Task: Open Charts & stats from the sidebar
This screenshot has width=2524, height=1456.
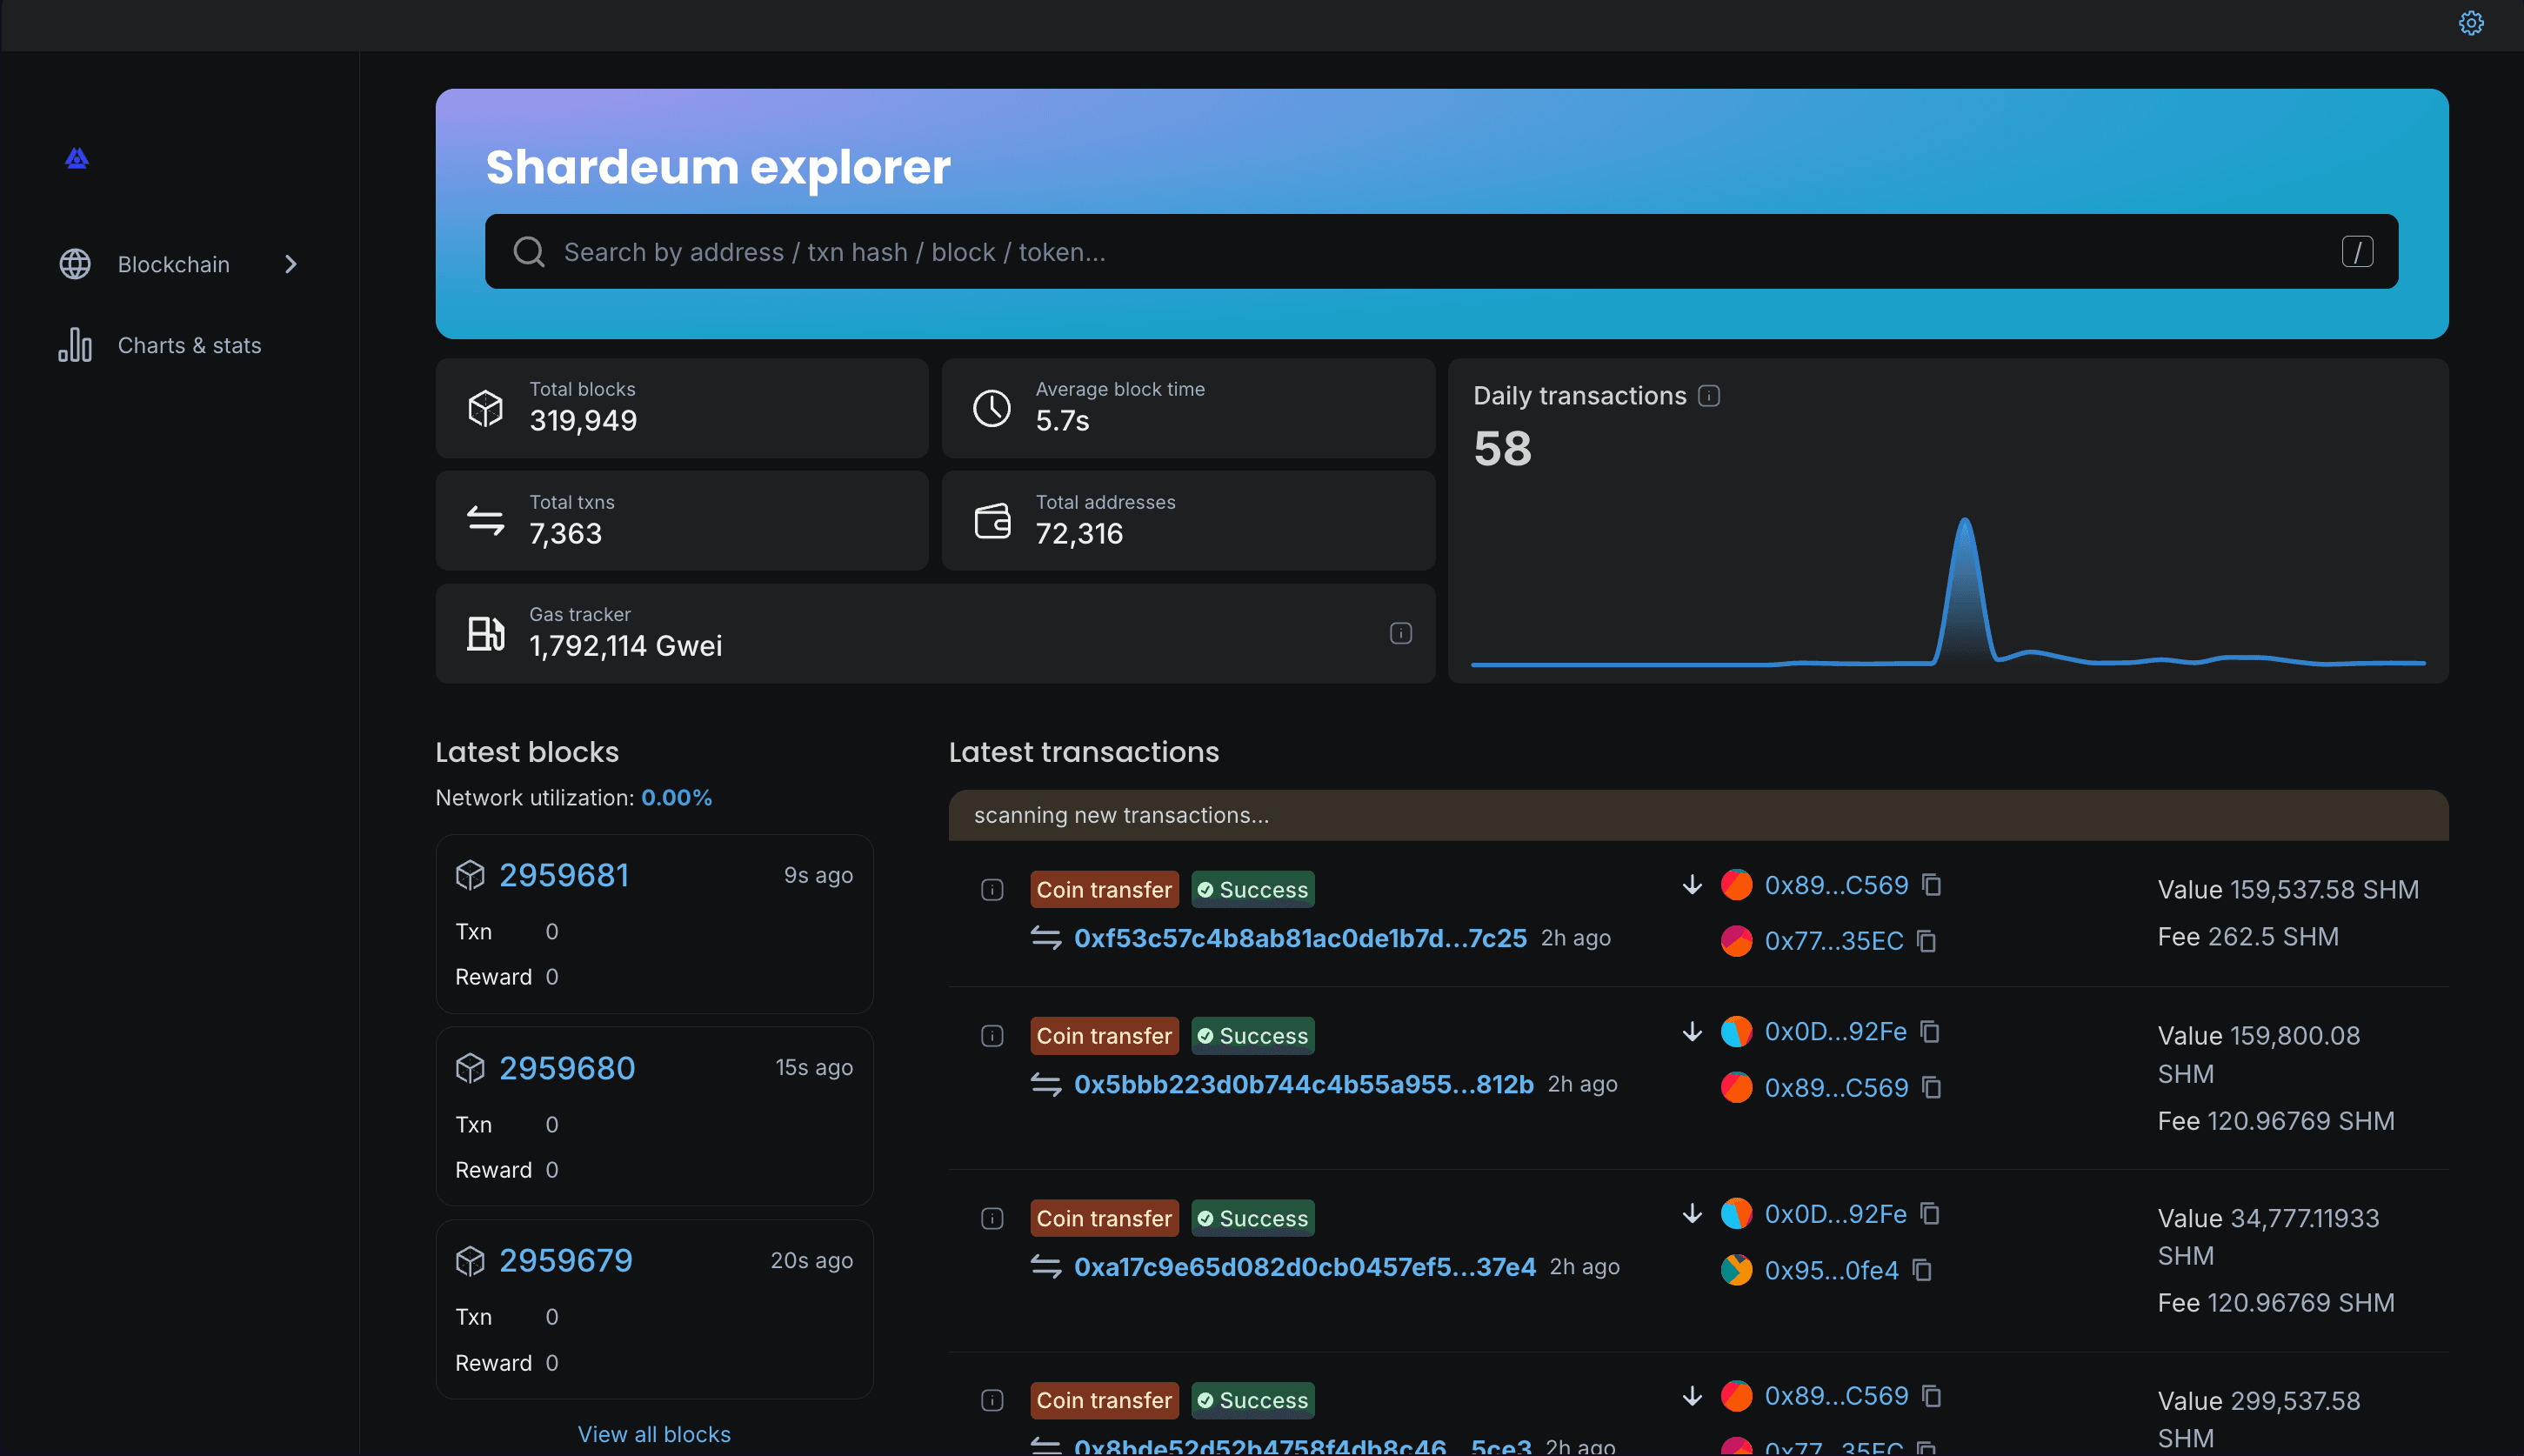Action: (x=189, y=345)
